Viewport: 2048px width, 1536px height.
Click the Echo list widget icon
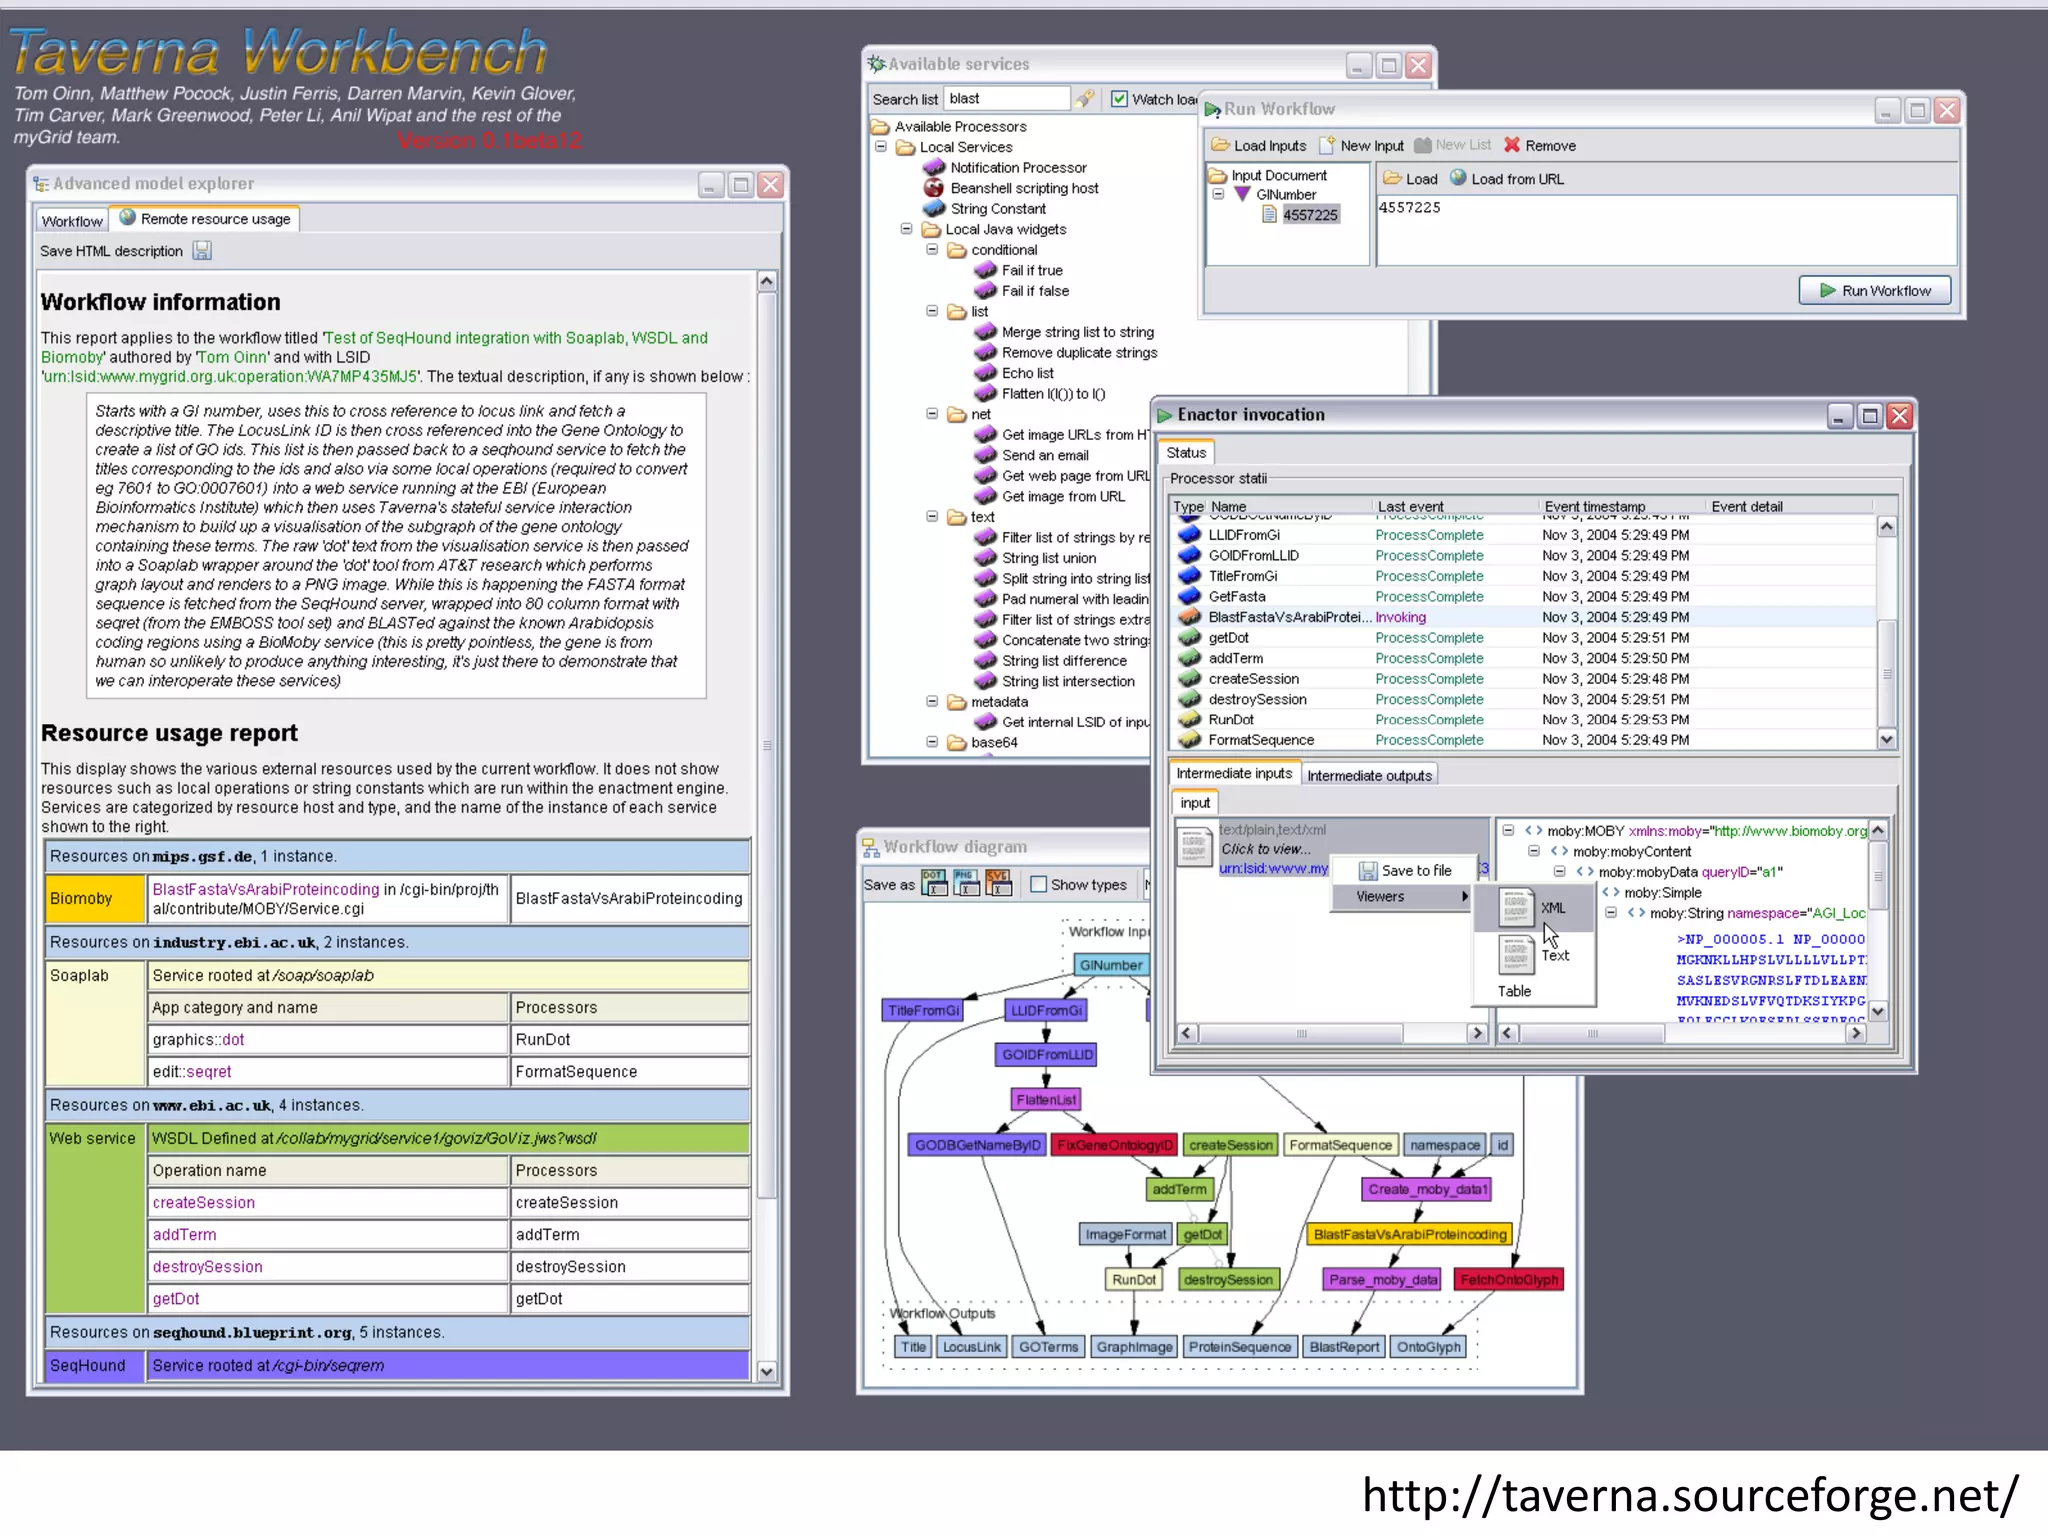985,373
